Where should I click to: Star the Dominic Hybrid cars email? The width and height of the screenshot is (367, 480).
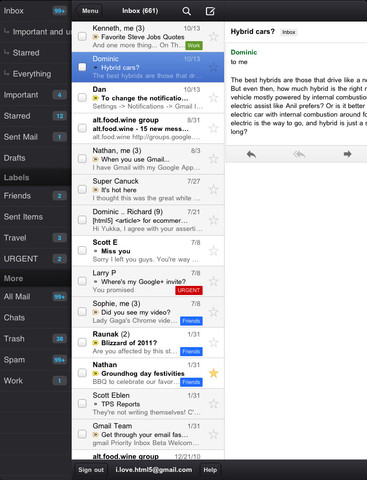[213, 67]
